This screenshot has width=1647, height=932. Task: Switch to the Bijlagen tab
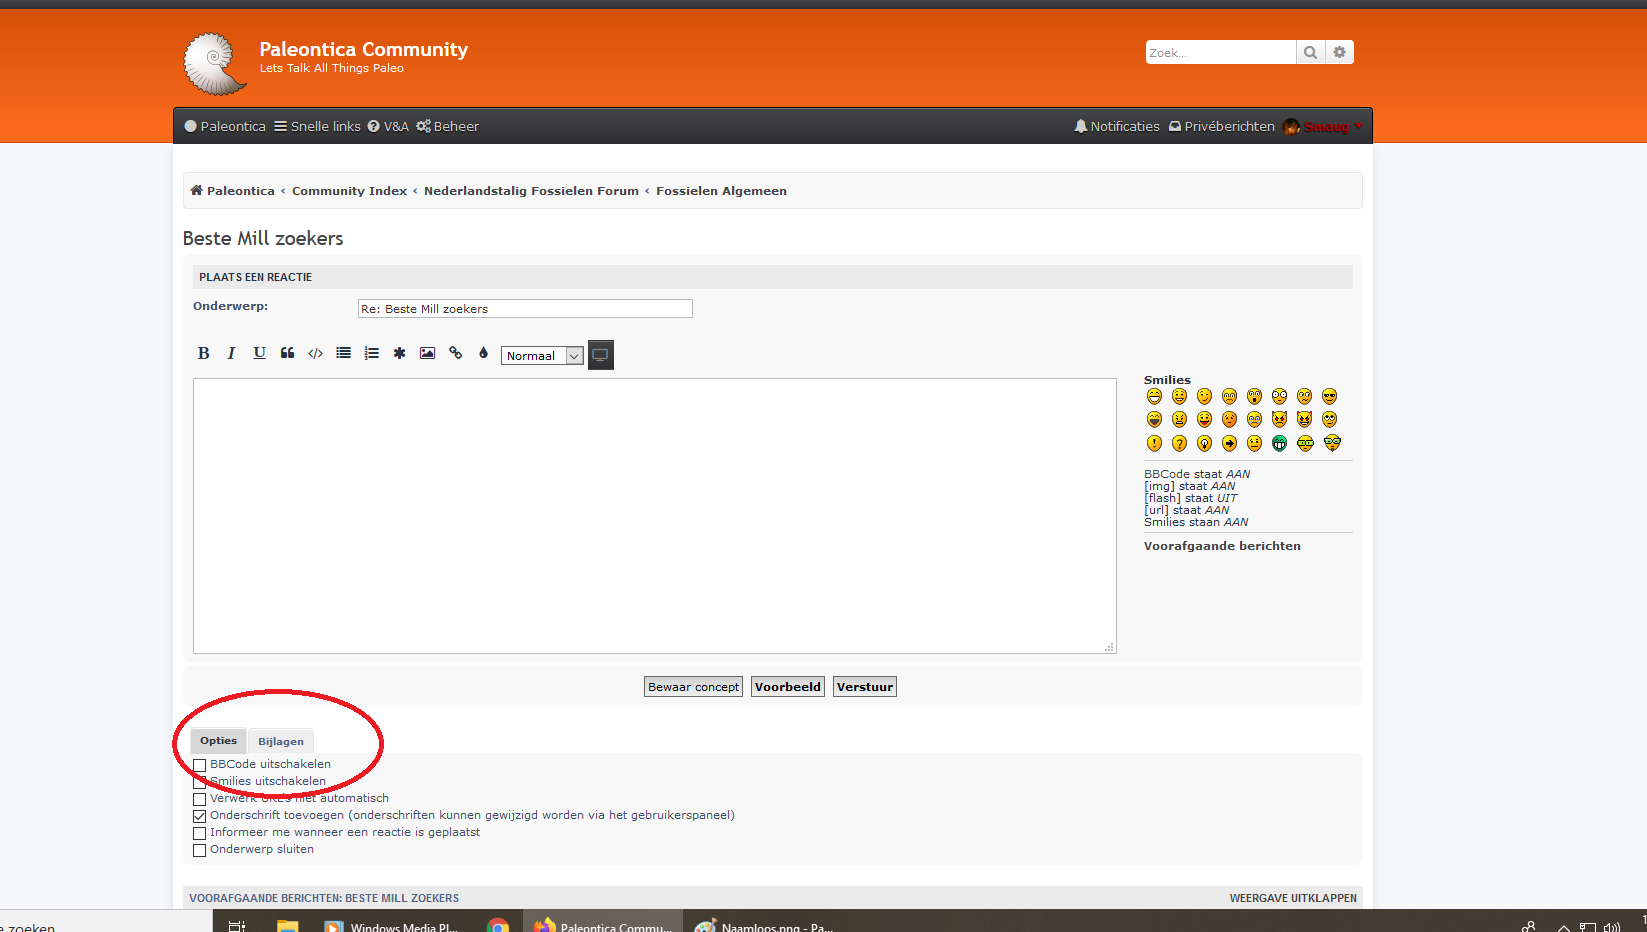(x=280, y=741)
